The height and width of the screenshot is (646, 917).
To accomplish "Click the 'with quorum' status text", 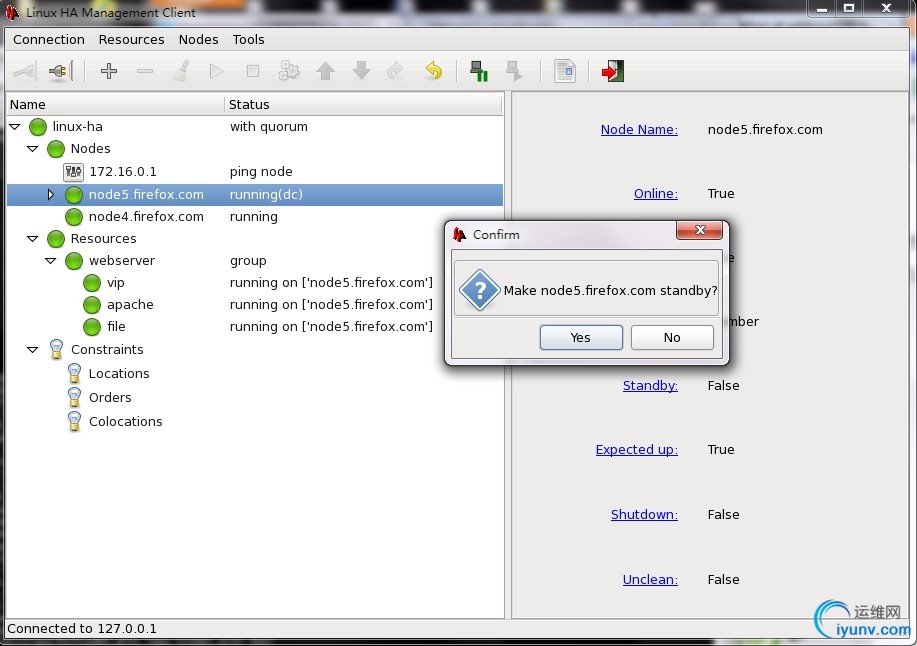I will click(269, 127).
